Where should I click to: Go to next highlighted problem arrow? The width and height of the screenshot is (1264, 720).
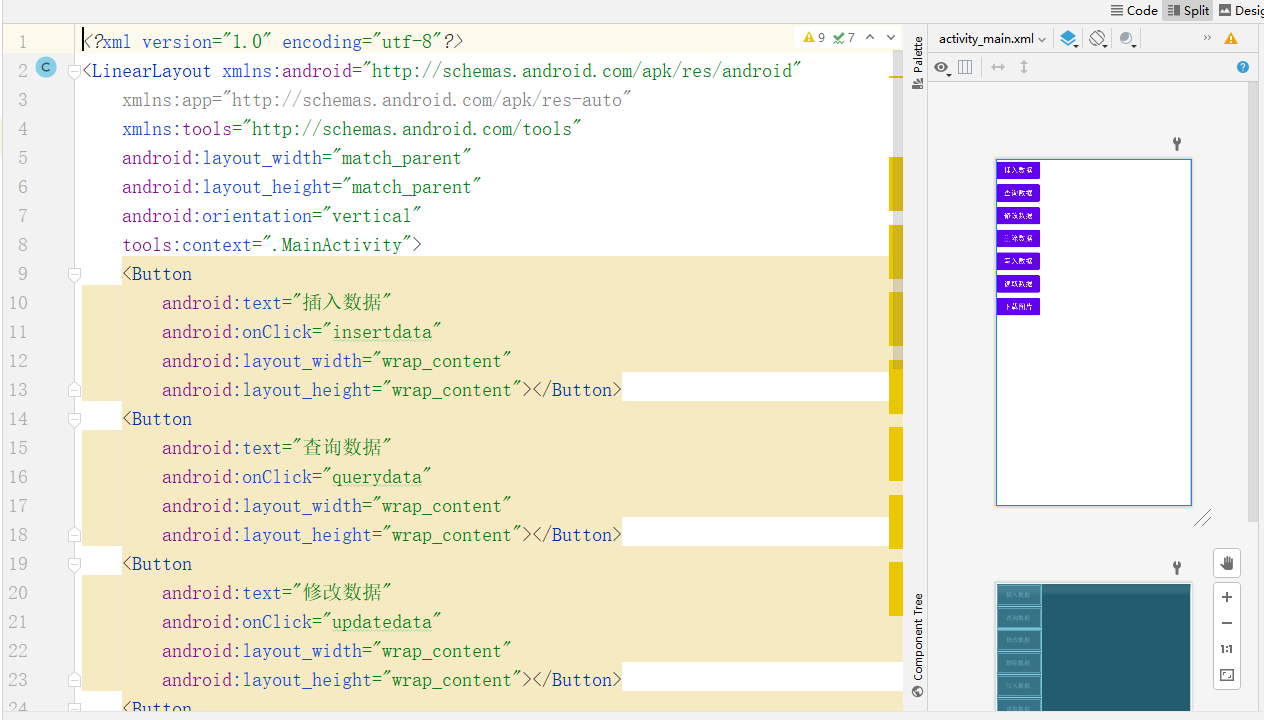891,38
